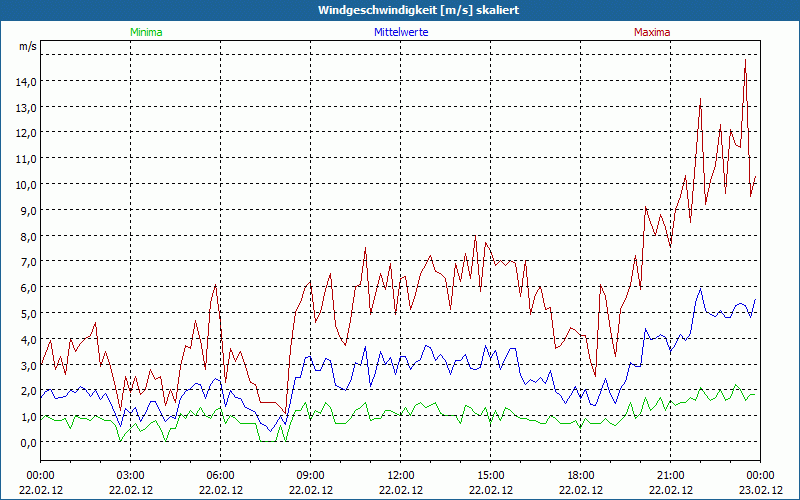800x500 pixels.
Task: Click the 3,0 y-axis value
Action: tap(29, 365)
